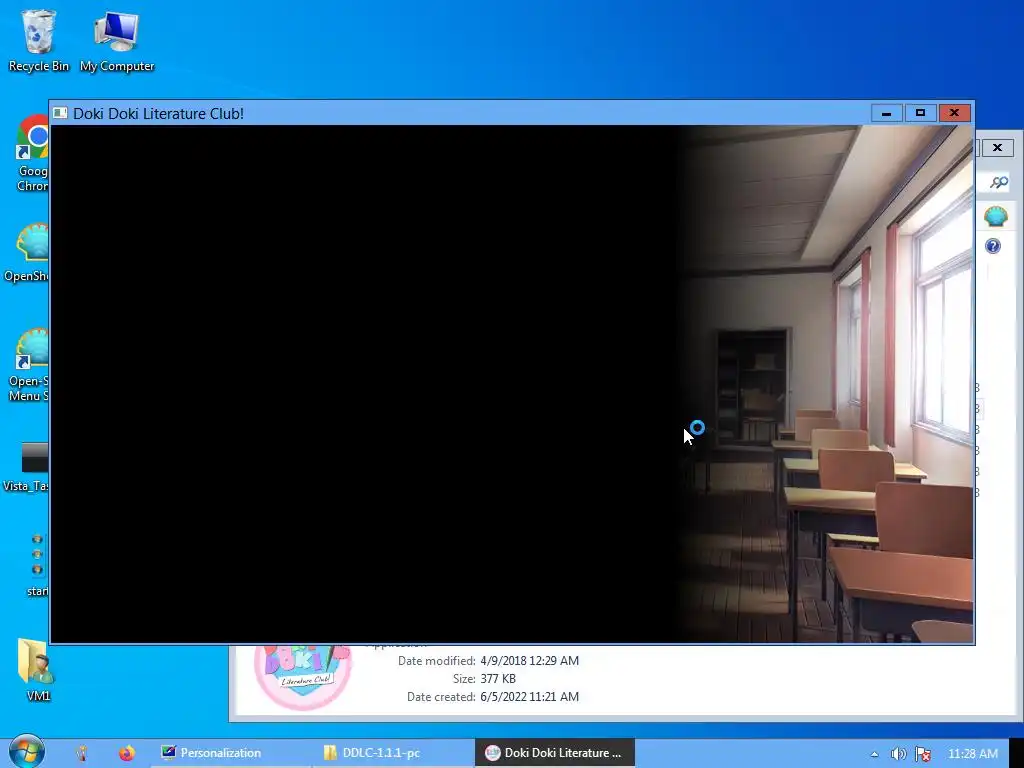Image resolution: width=1024 pixels, height=768 pixels.
Task: Open the Windows Start menu orb
Action: pyautogui.click(x=26, y=752)
